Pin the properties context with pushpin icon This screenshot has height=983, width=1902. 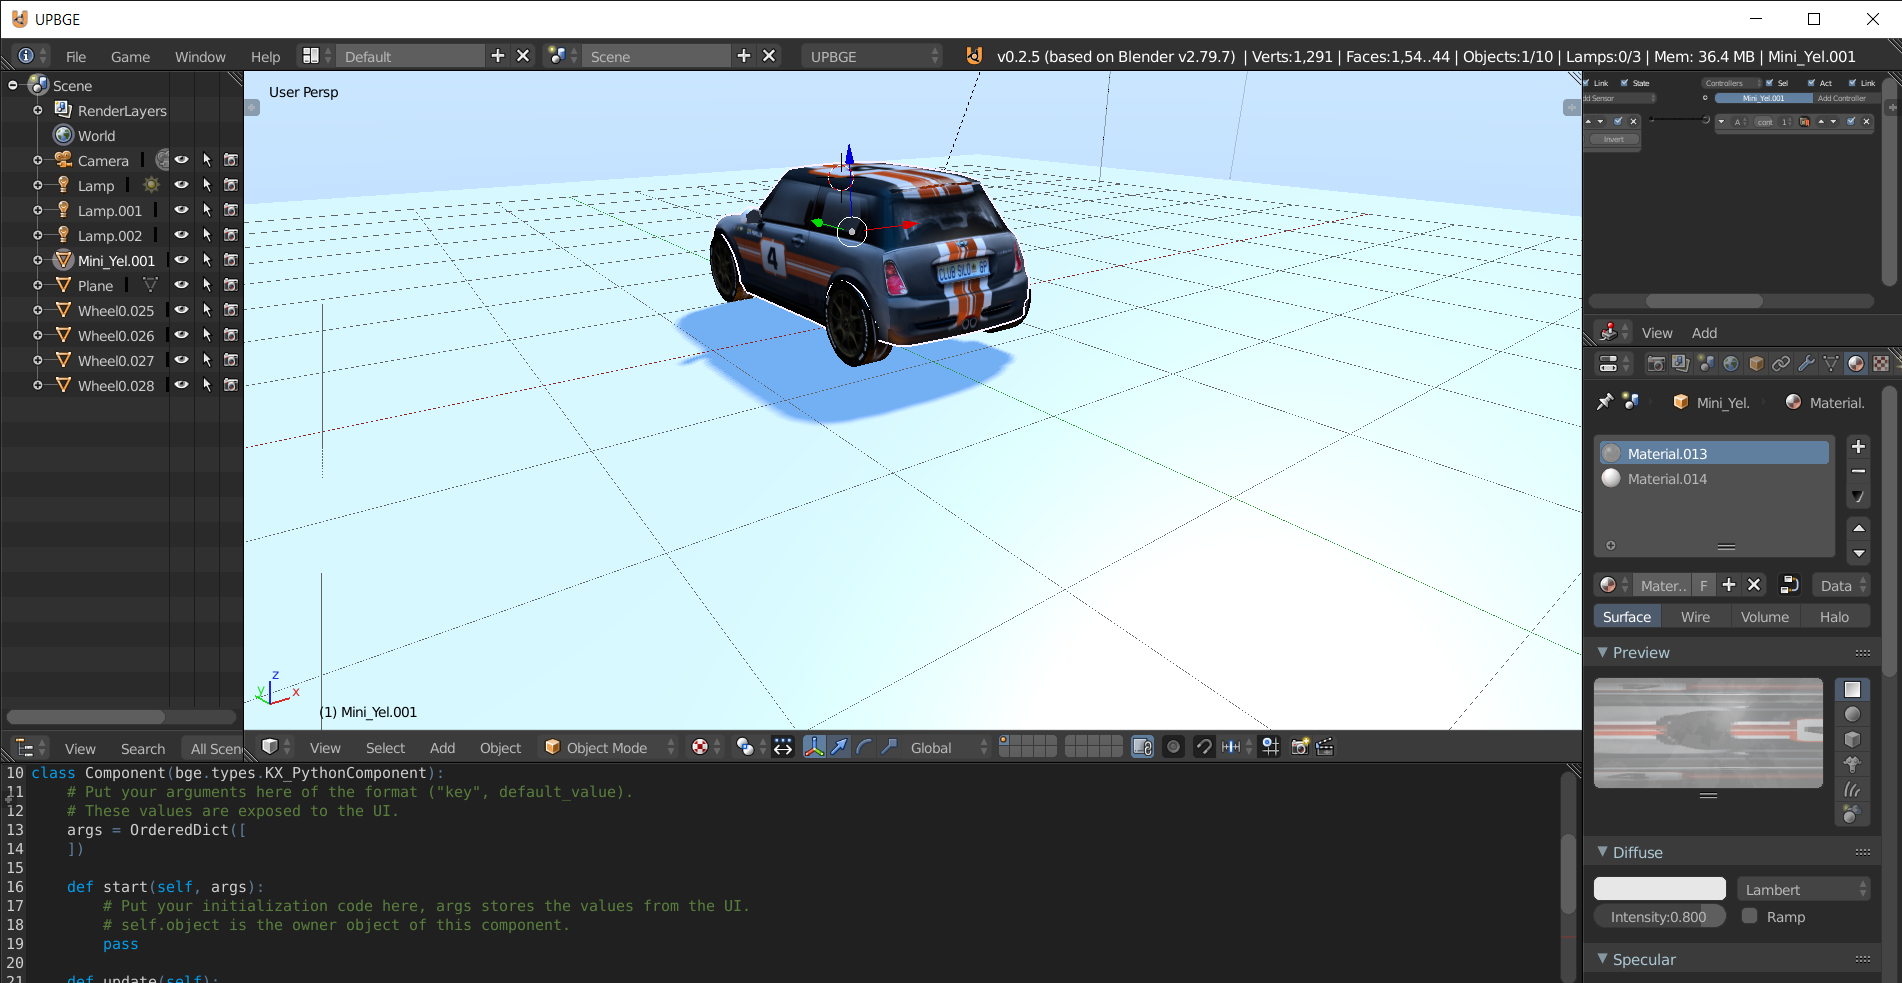pos(1605,402)
